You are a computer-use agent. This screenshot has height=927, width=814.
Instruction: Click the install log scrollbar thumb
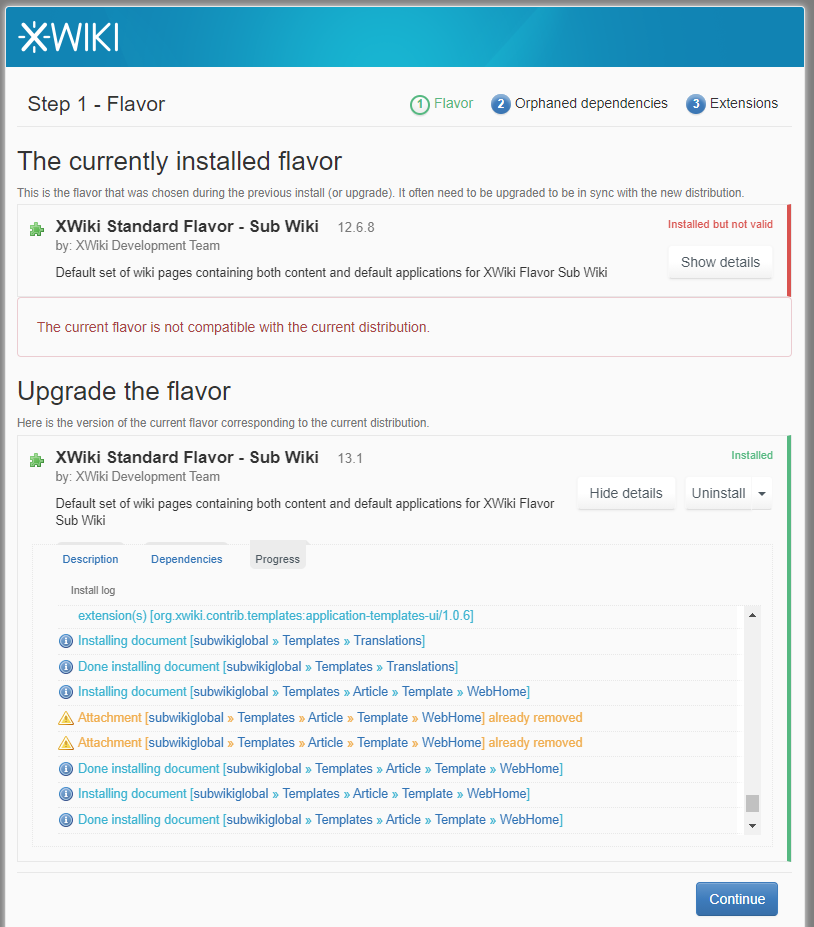753,803
